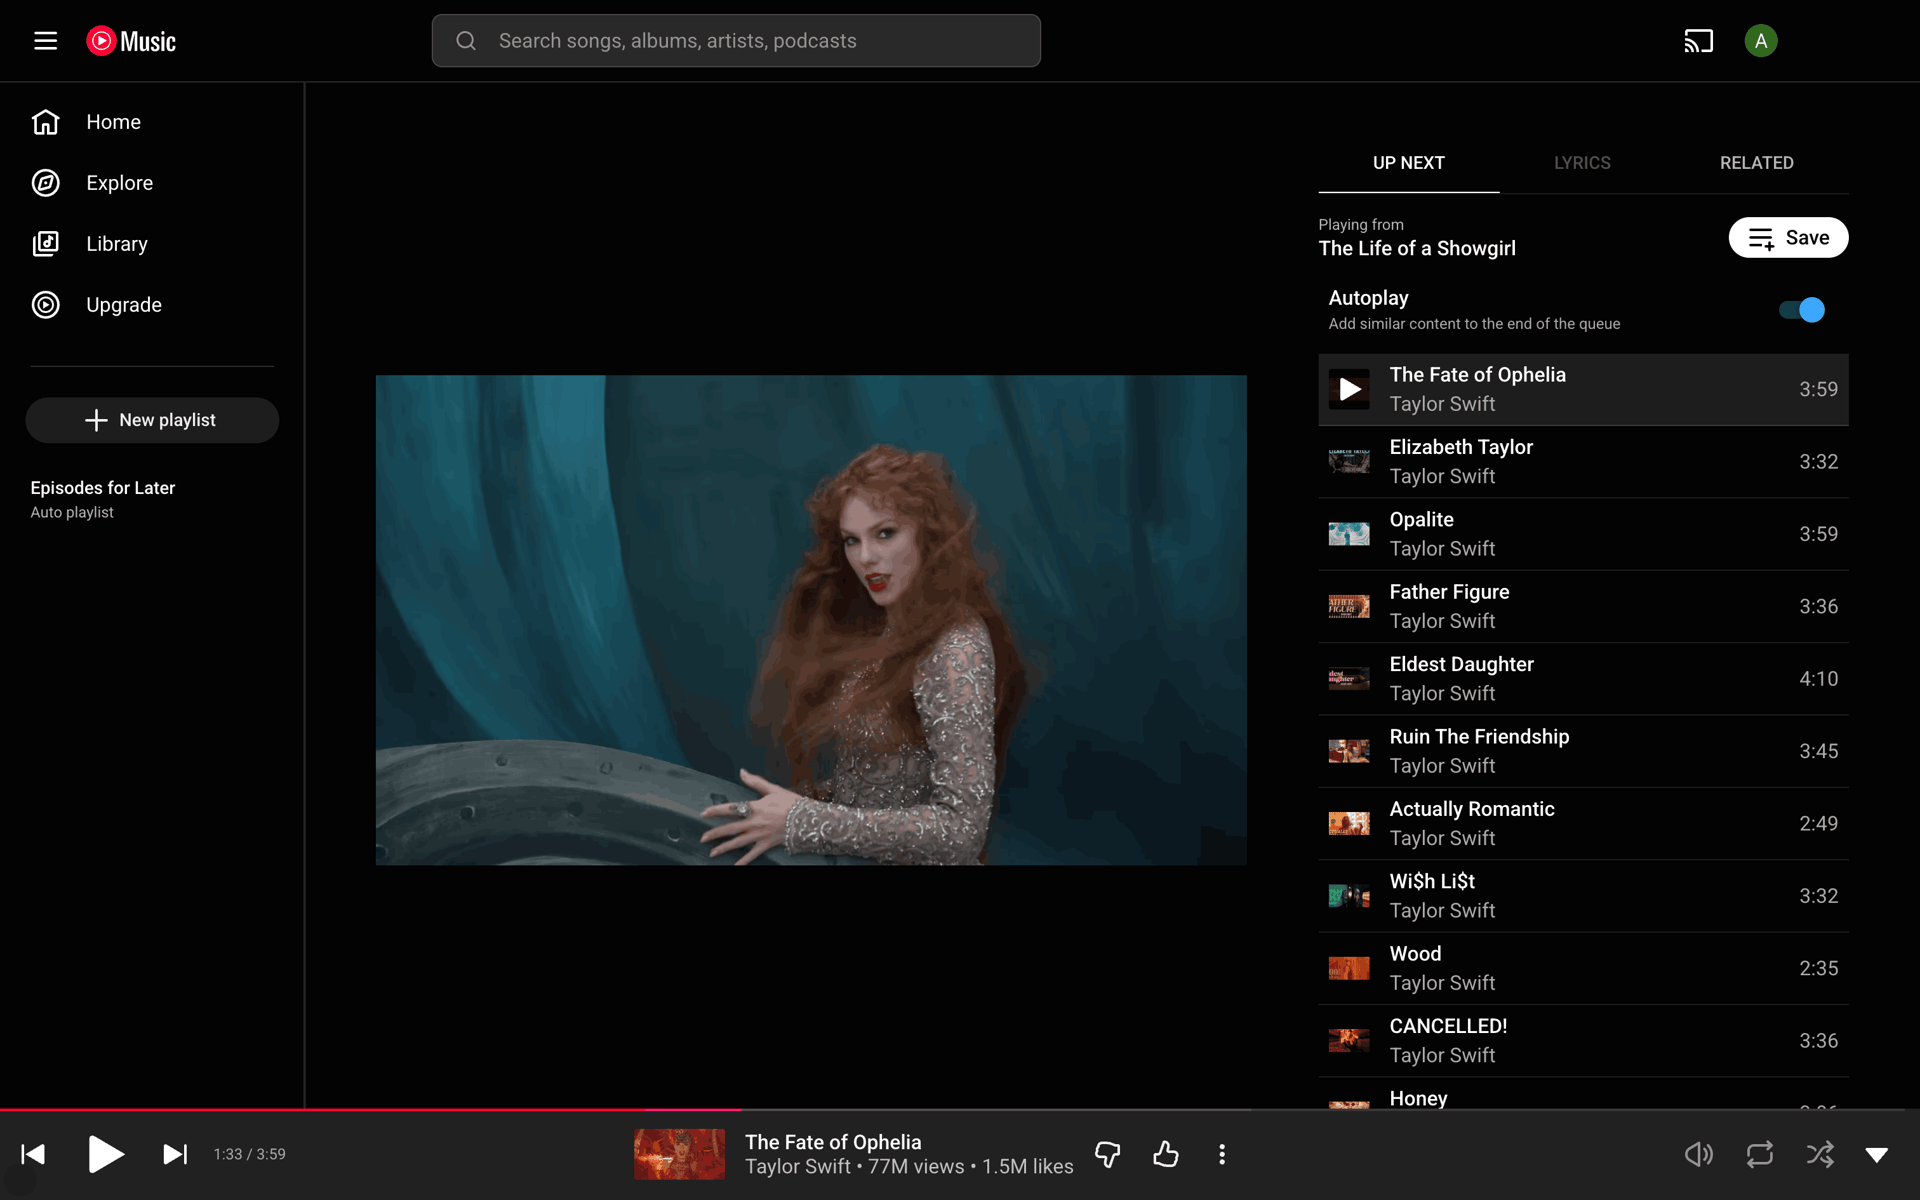
Task: Open the volume control icon
Action: (x=1698, y=1154)
